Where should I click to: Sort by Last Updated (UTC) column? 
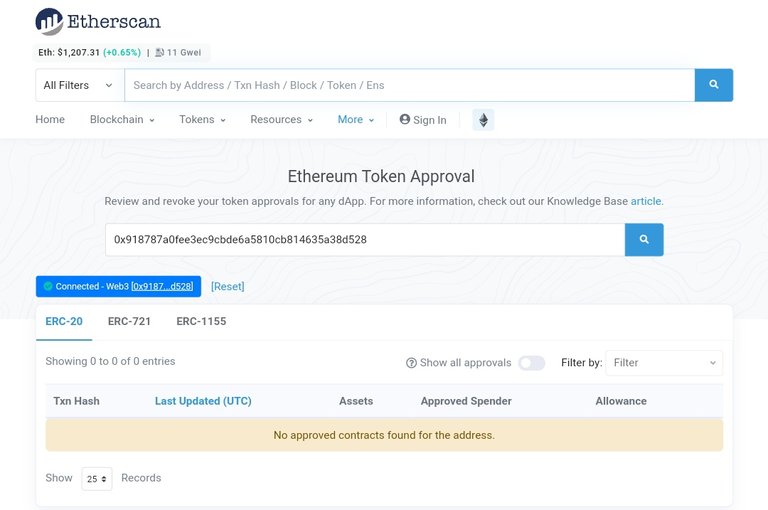(203, 401)
